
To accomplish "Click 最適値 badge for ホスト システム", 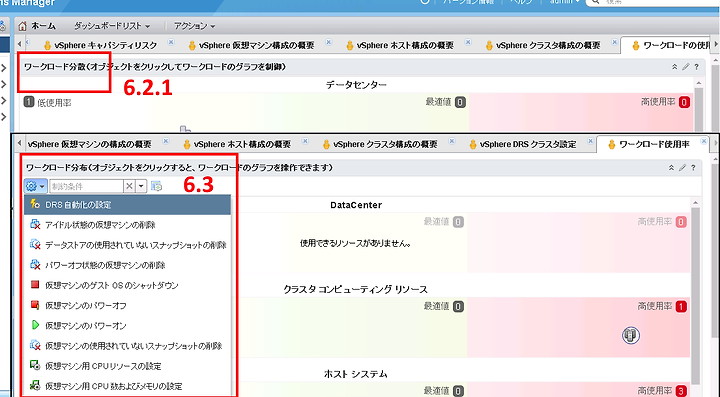I will (x=458, y=391).
